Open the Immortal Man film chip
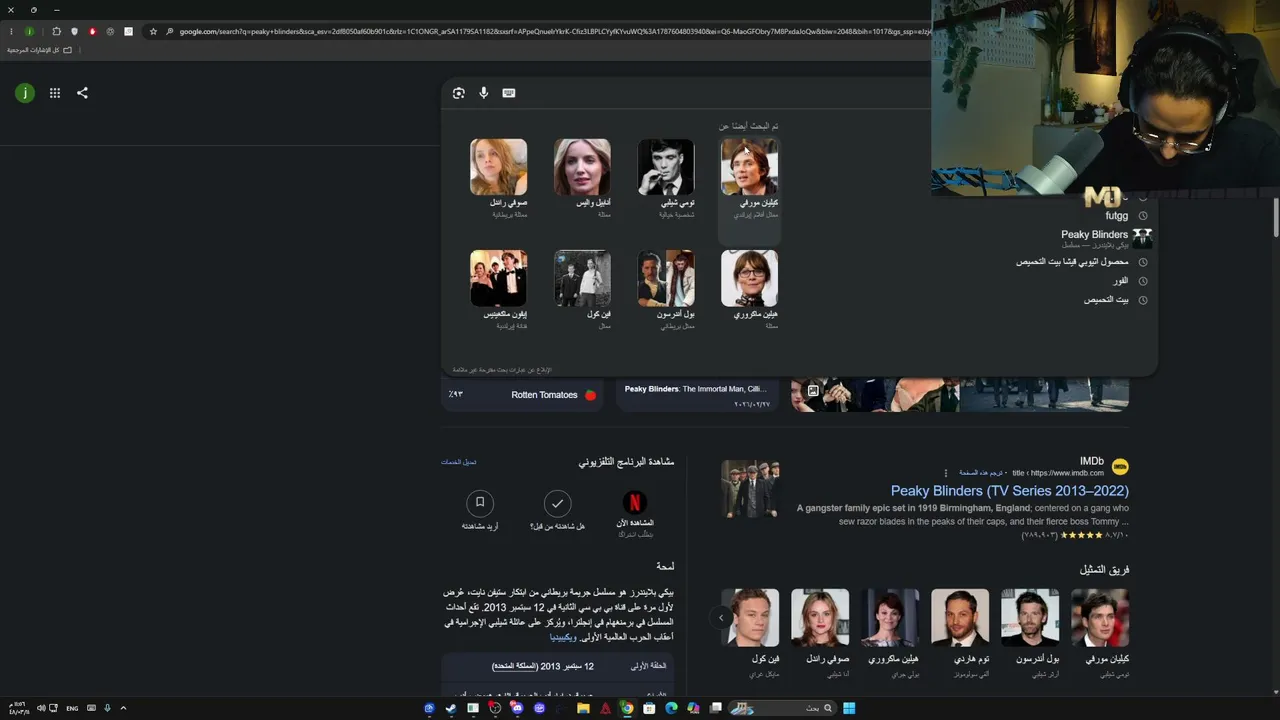 pyautogui.click(x=699, y=395)
